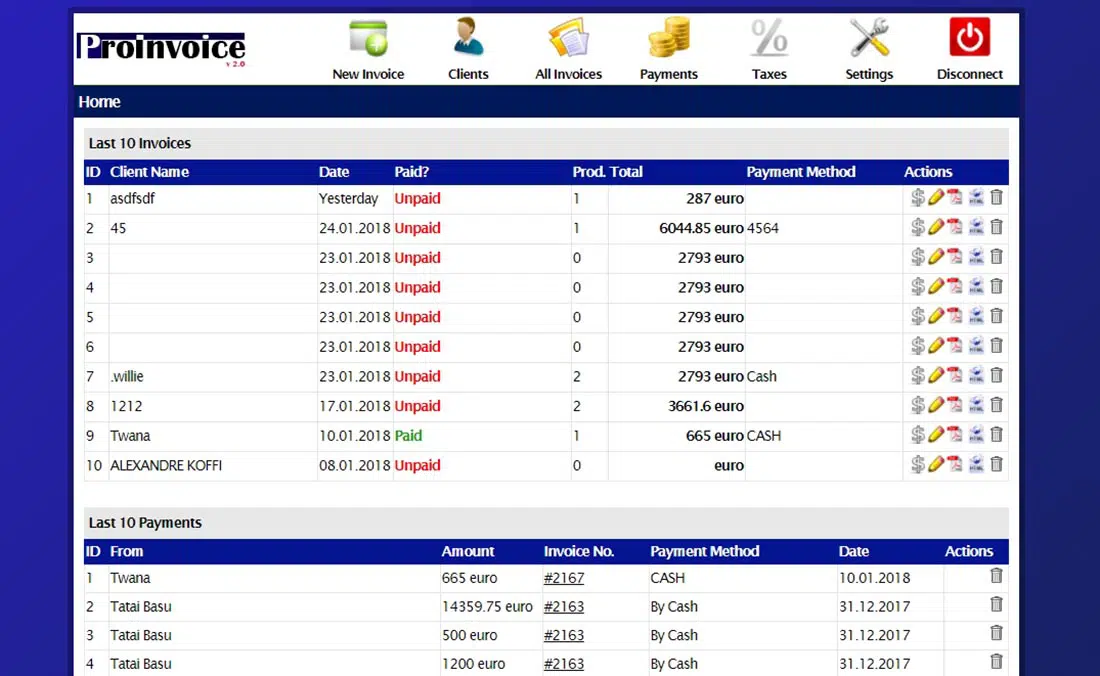Open the New Invoice page
Image resolution: width=1100 pixels, height=676 pixels.
tap(368, 49)
